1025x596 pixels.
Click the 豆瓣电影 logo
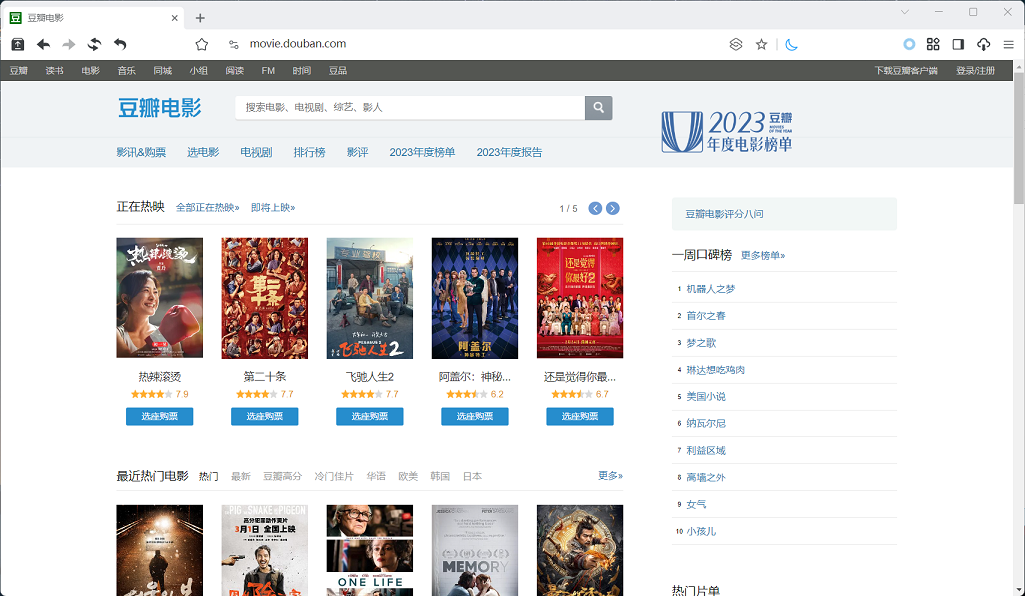pyautogui.click(x=160, y=108)
